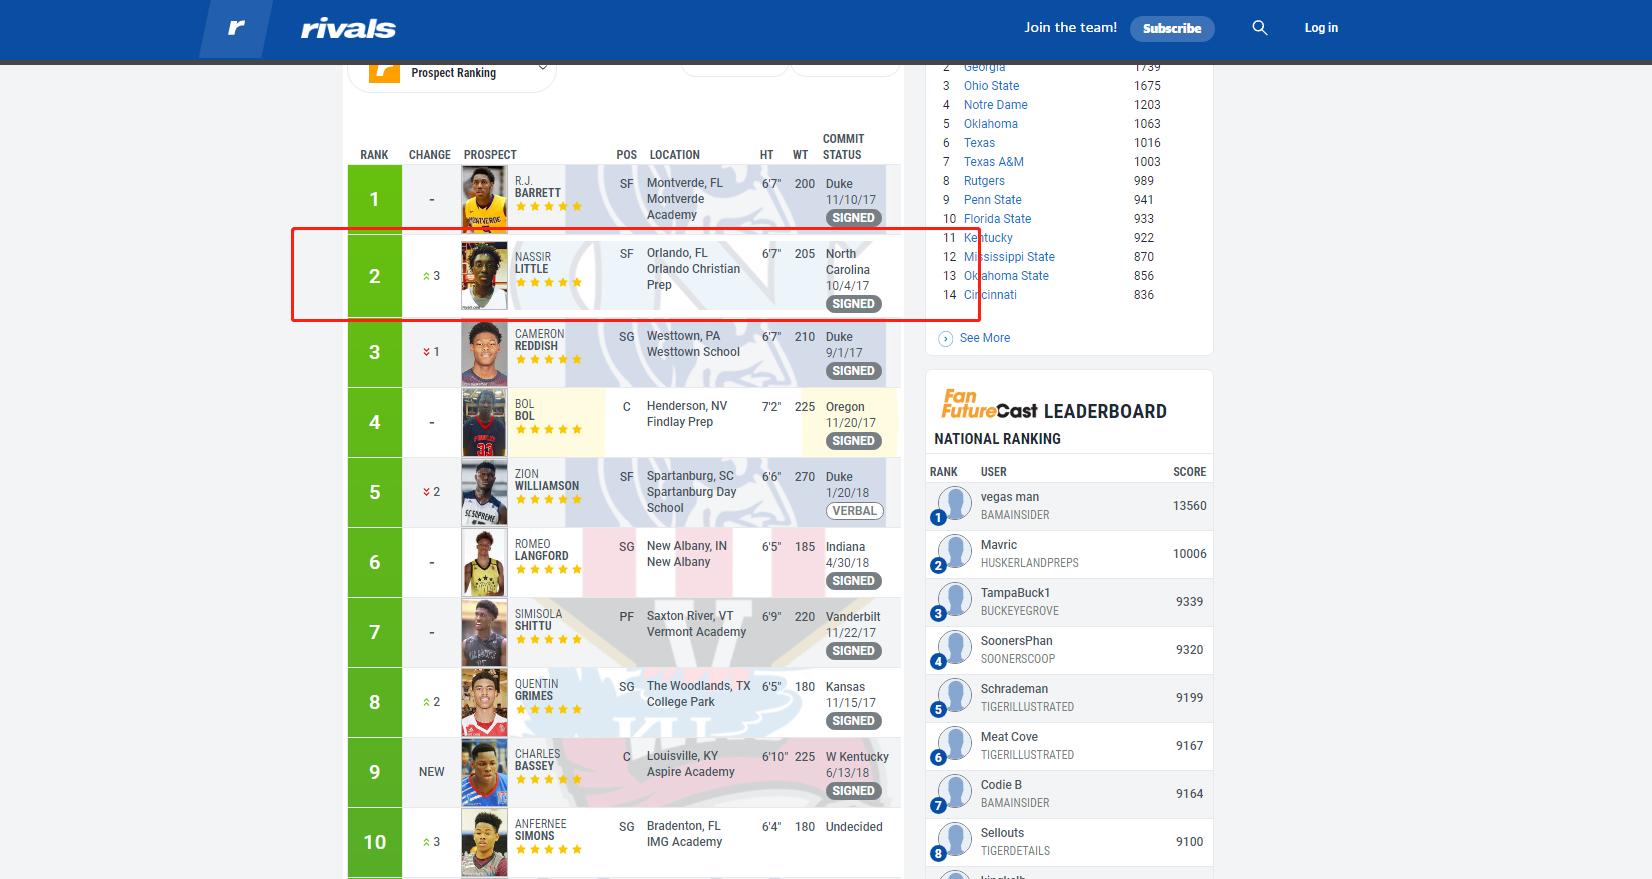This screenshot has height=879, width=1652.
Task: Open the Notre Dame team link
Action: click(996, 105)
